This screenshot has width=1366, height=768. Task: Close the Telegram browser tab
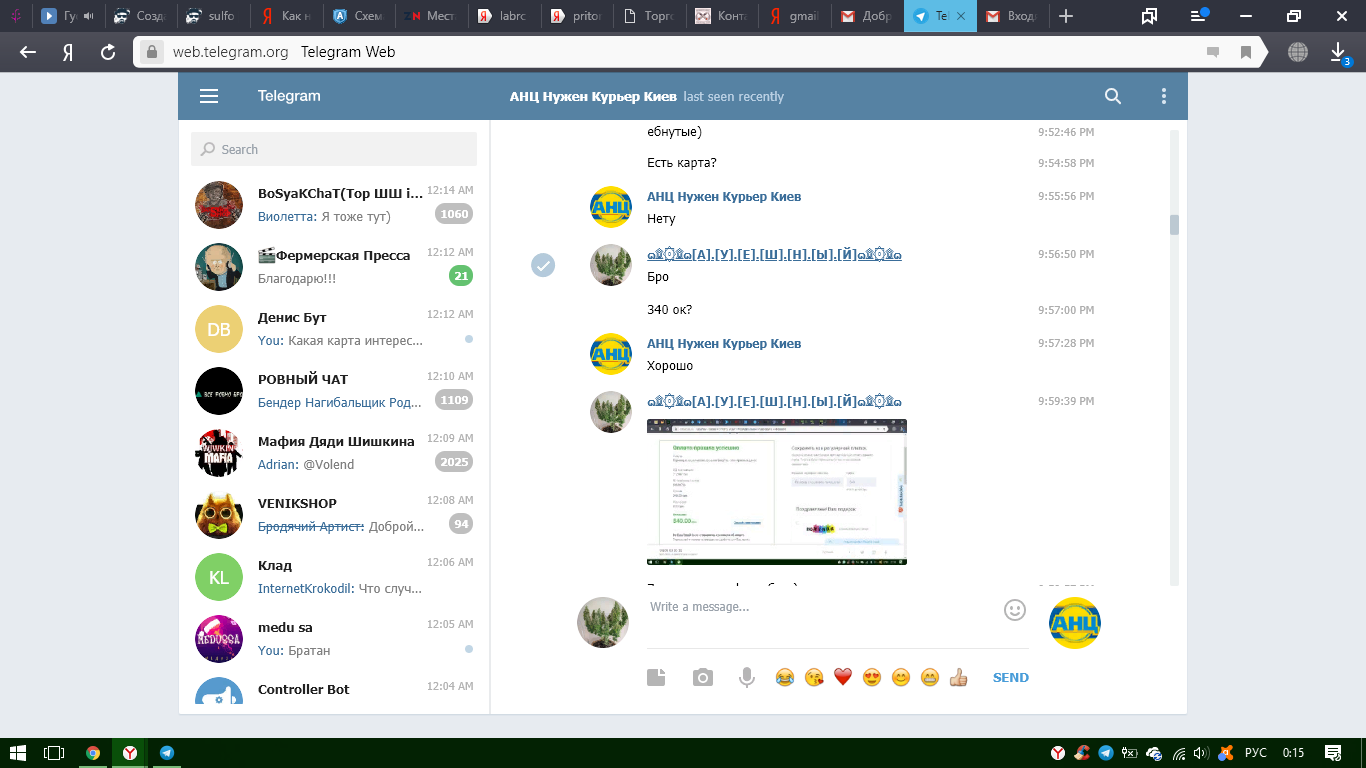coord(960,16)
